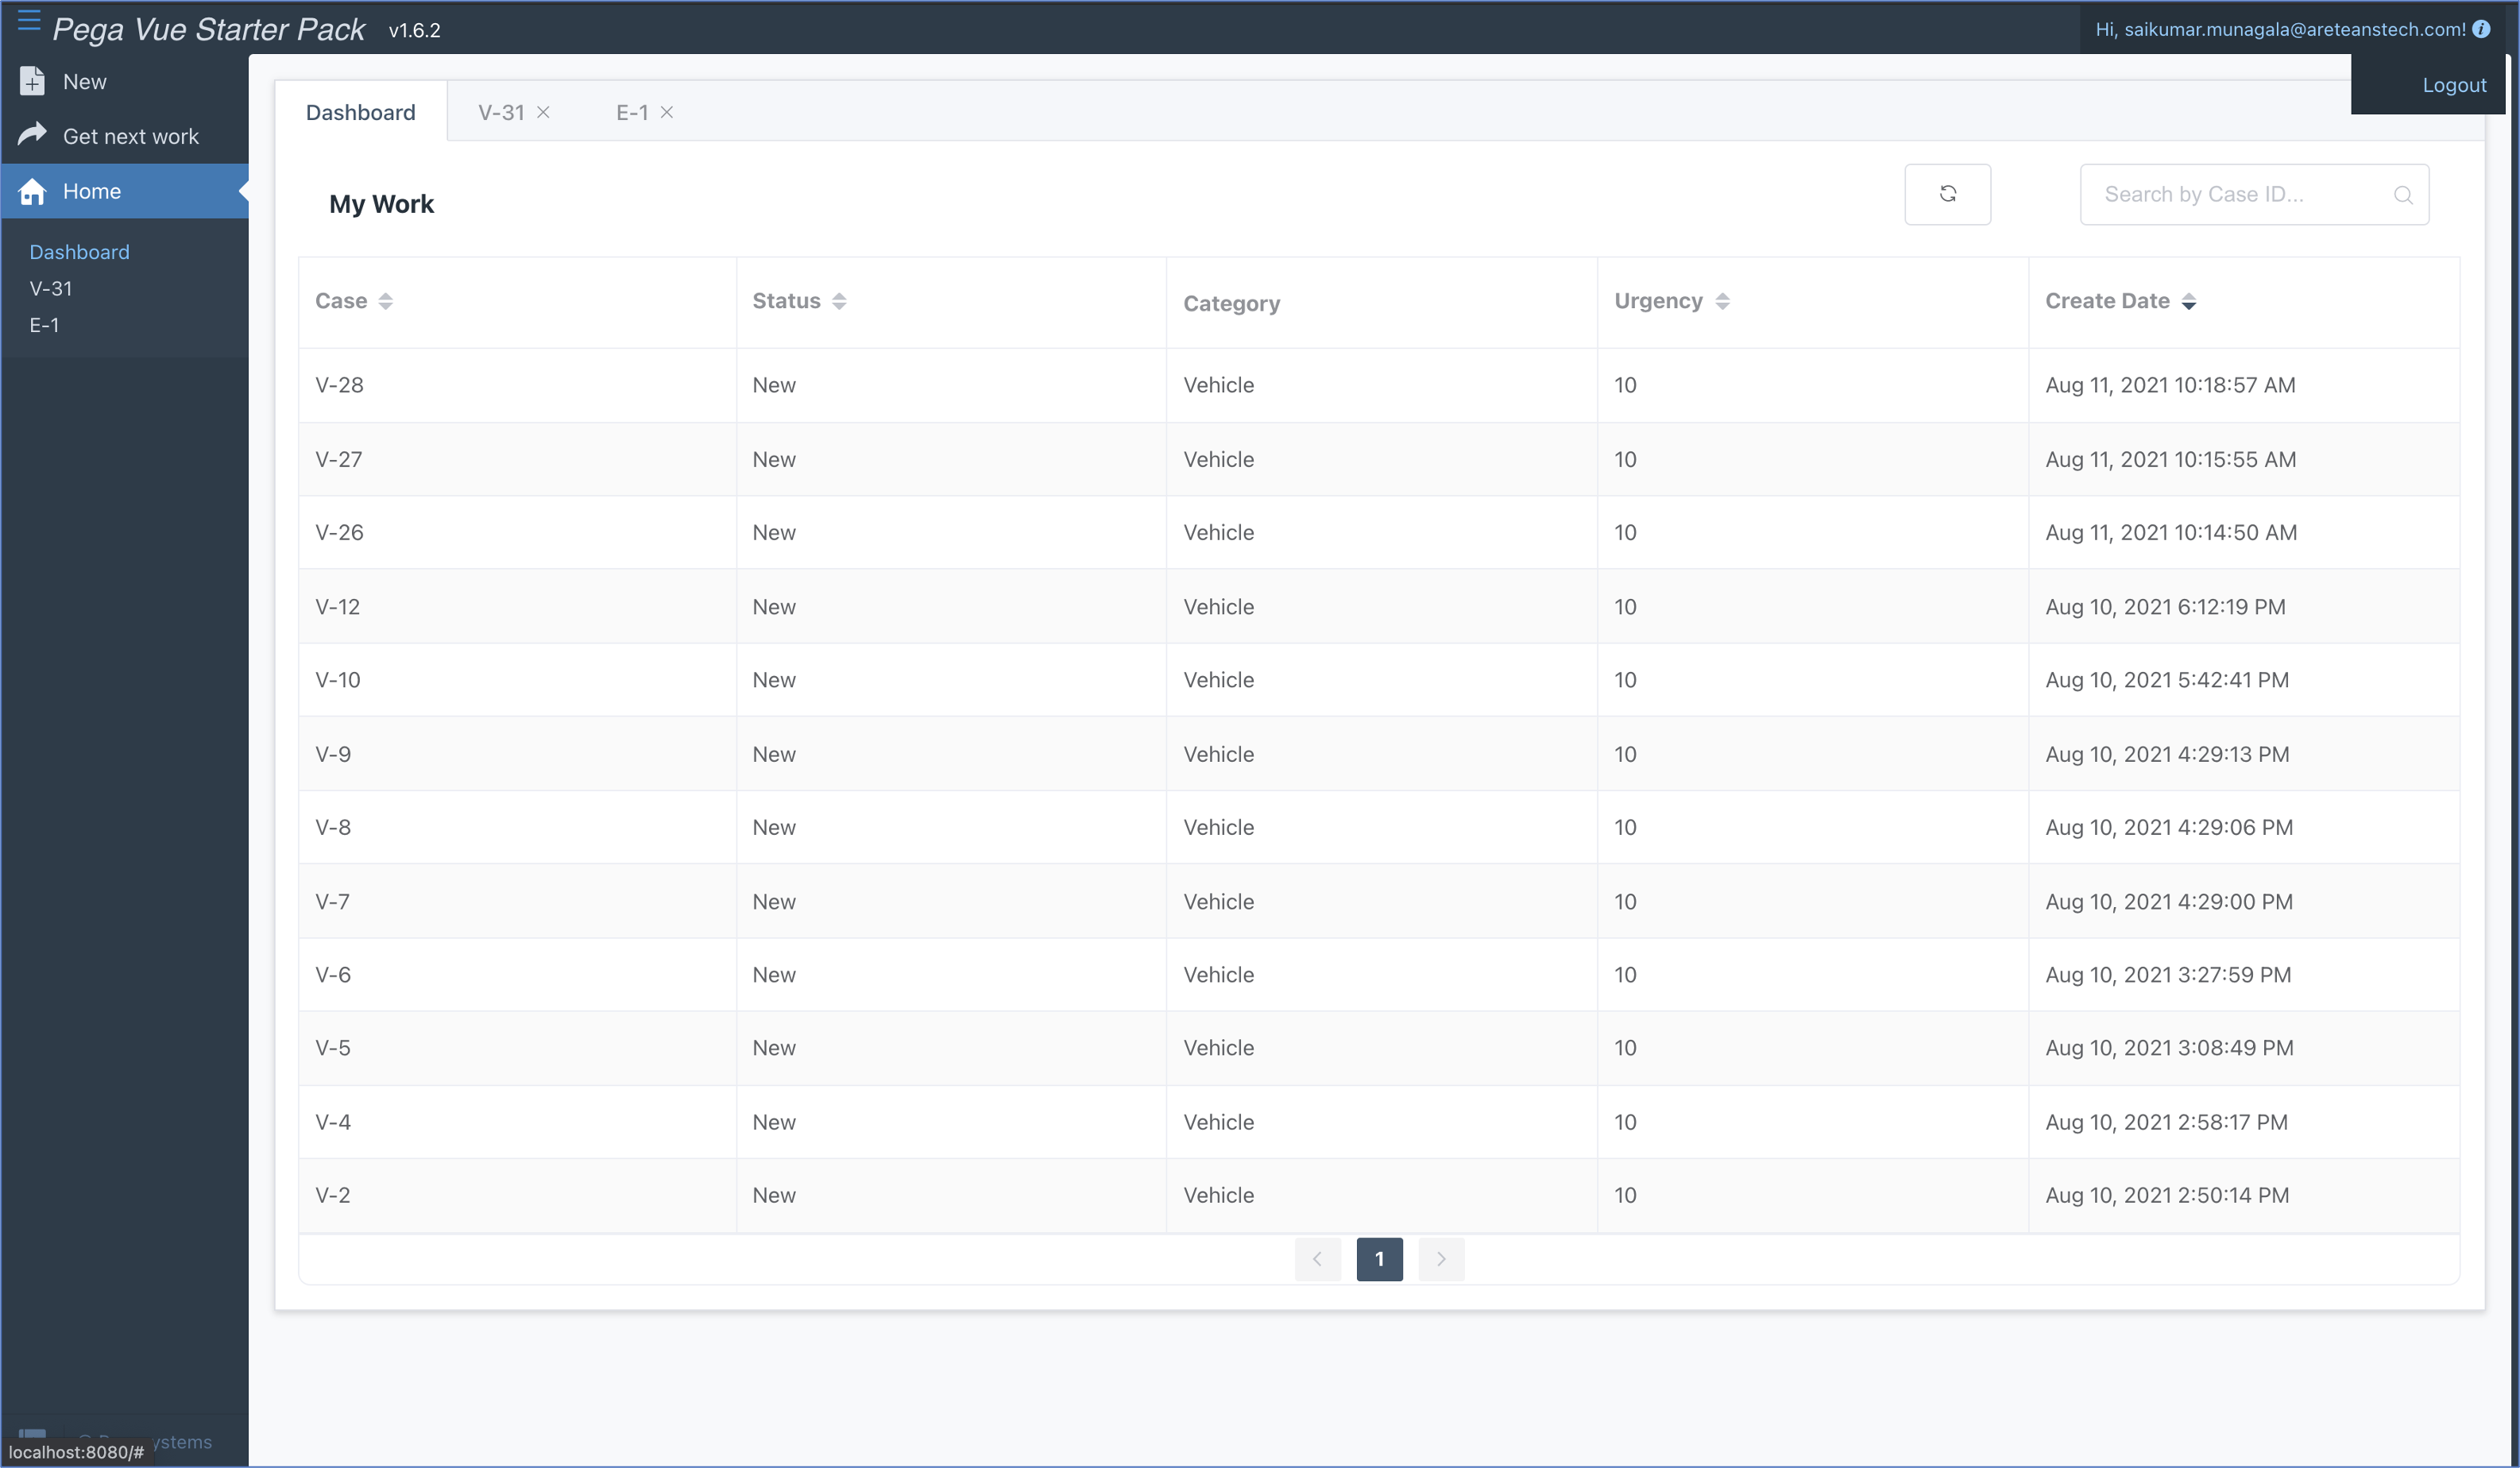Close the V-31 tab
This screenshot has width=2520, height=1468.
(x=543, y=112)
